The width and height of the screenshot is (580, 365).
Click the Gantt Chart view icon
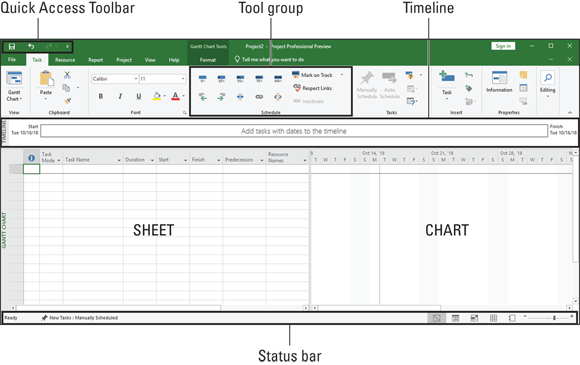(x=14, y=78)
